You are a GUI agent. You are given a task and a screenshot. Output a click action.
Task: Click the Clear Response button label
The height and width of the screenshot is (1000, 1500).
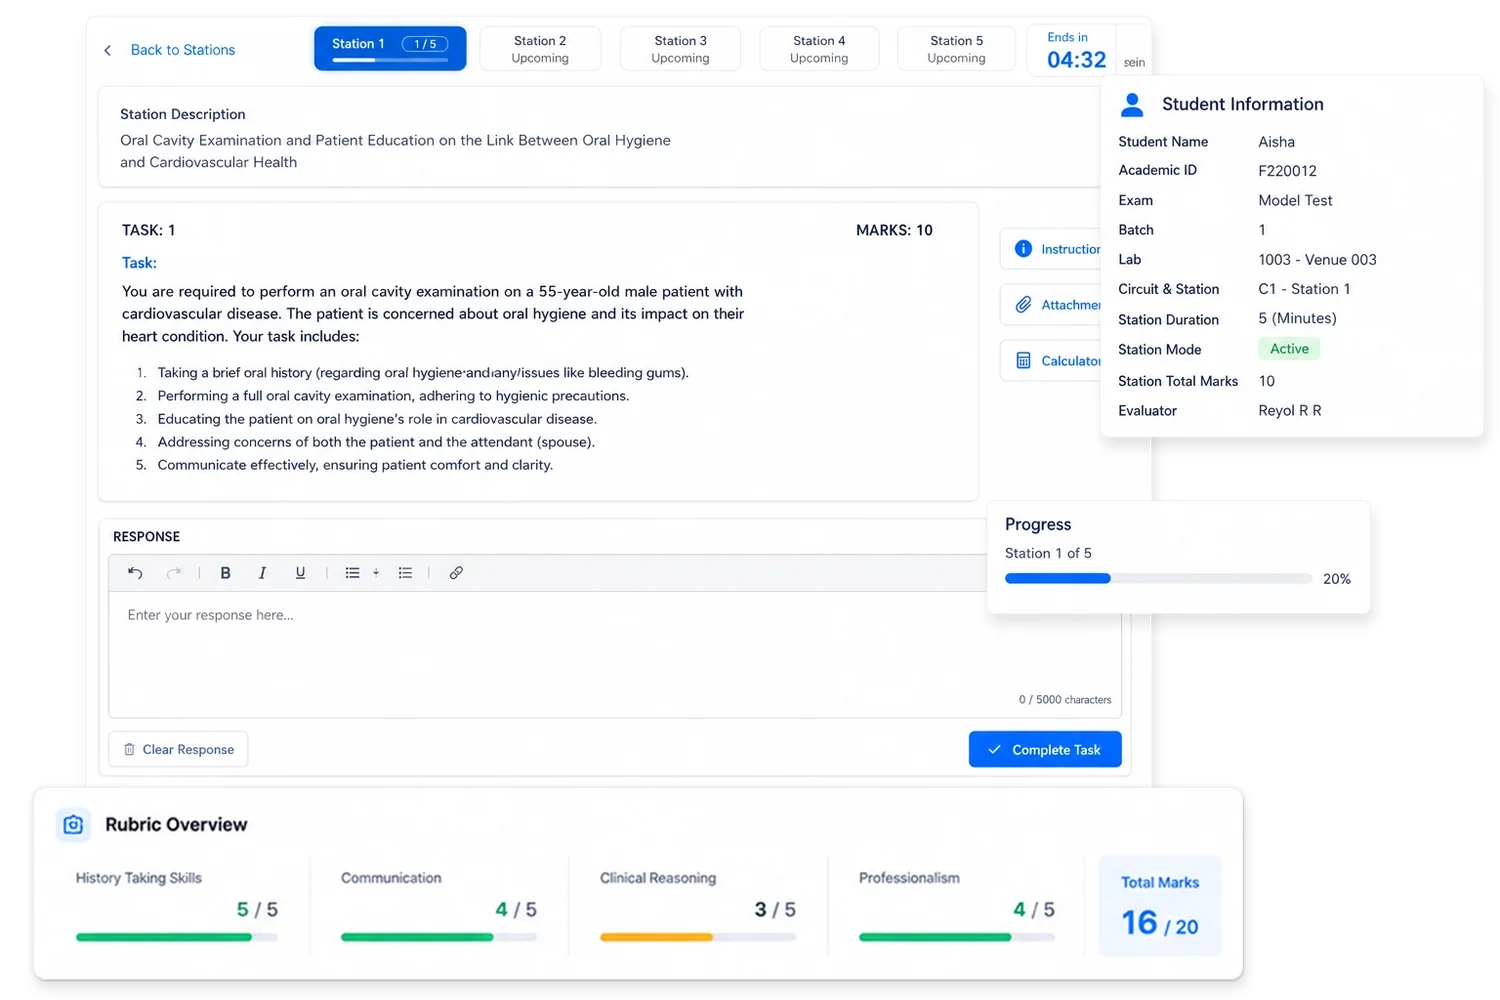tap(188, 749)
